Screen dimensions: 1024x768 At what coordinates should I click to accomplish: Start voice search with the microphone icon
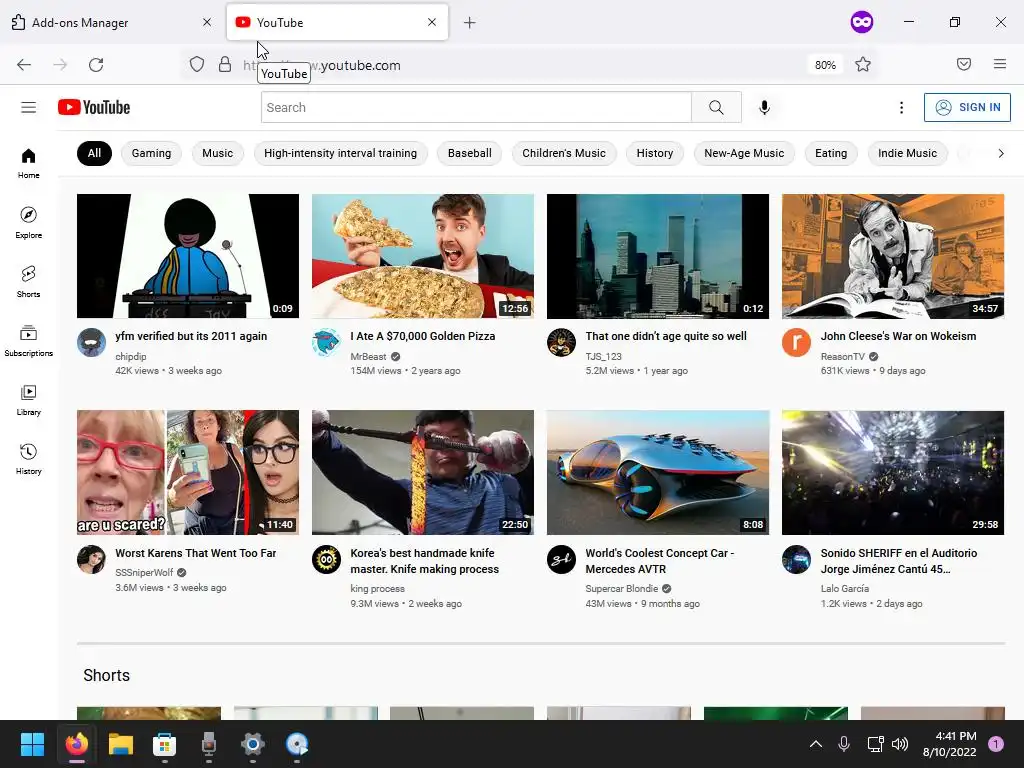pyautogui.click(x=764, y=107)
